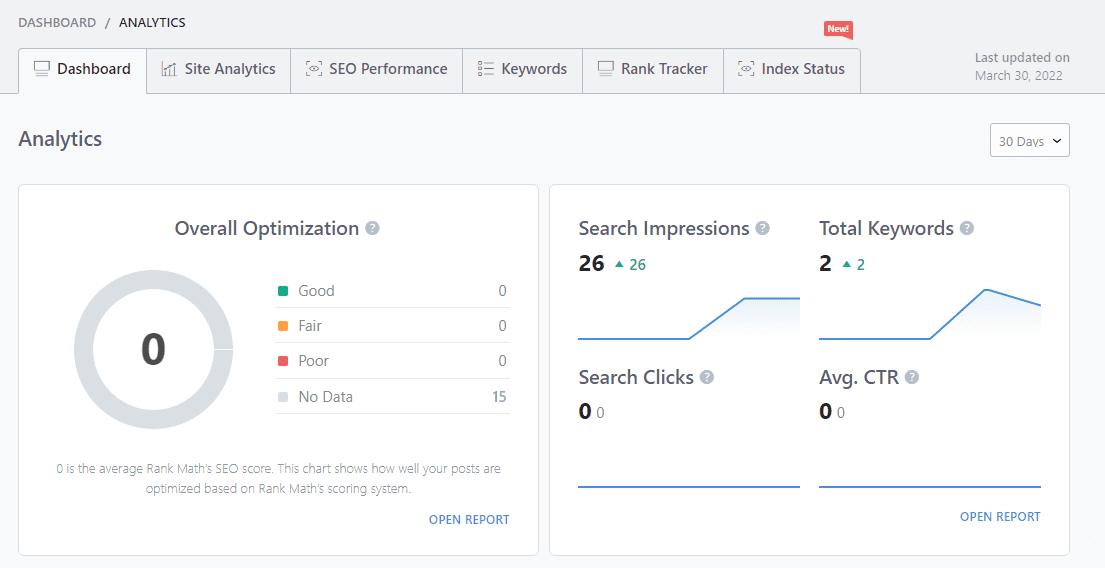Click the orange Fair color swatch
The height and width of the screenshot is (568, 1105).
point(283,326)
